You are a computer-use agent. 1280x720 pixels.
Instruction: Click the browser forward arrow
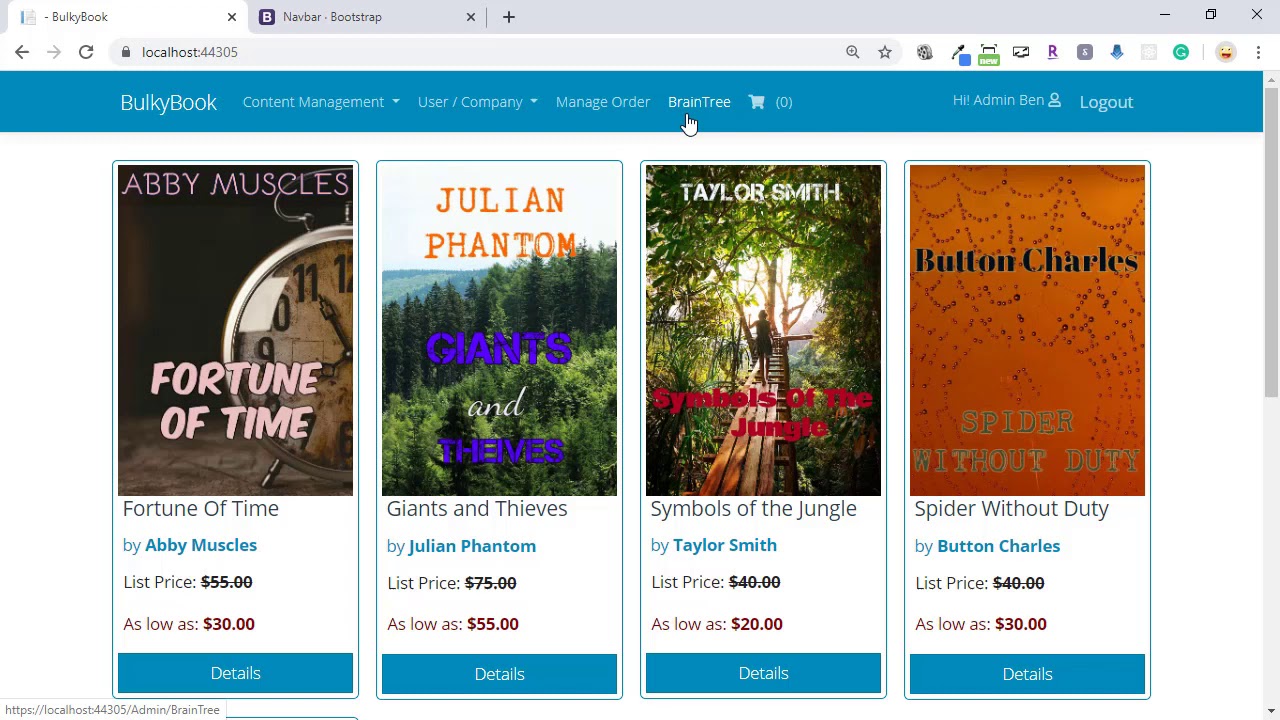tap(54, 52)
